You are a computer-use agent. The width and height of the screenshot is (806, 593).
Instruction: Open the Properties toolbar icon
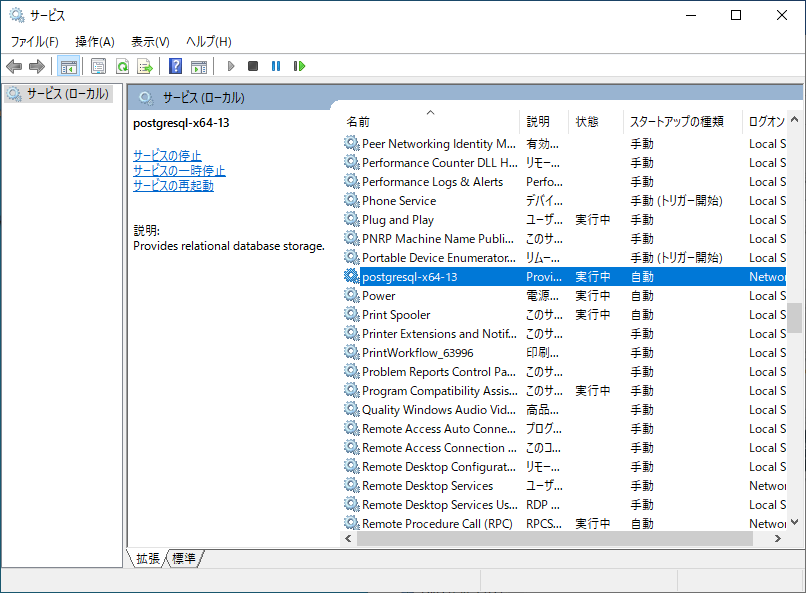(x=98, y=66)
